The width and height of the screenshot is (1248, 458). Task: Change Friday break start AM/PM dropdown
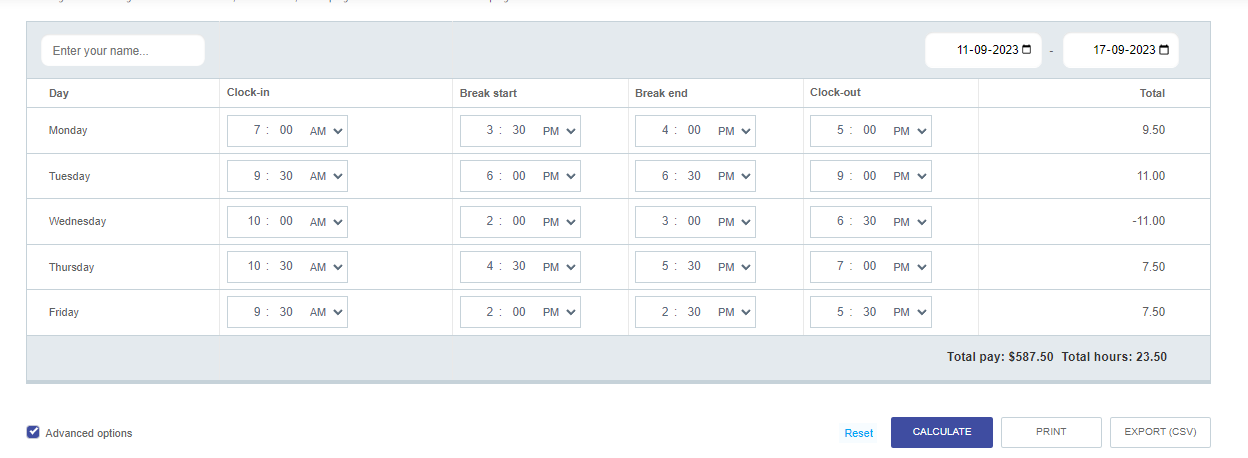click(559, 312)
